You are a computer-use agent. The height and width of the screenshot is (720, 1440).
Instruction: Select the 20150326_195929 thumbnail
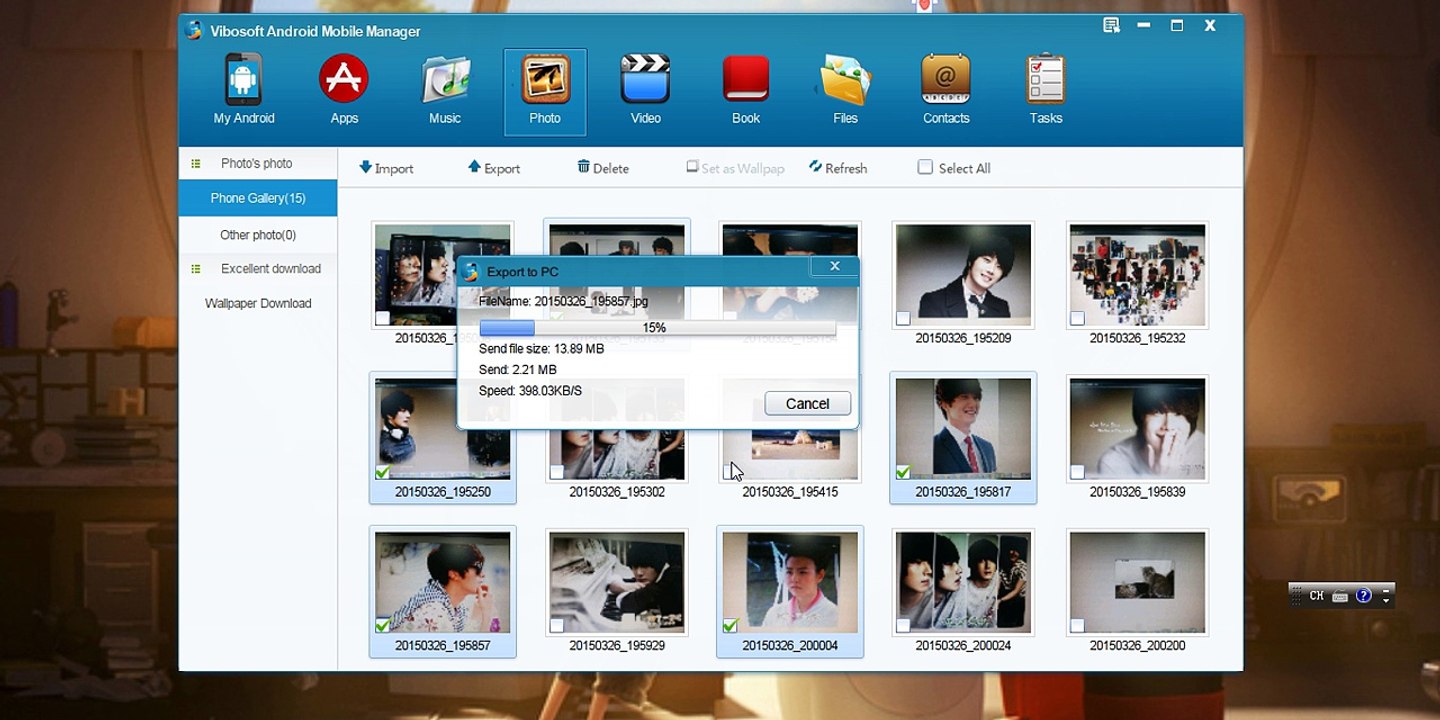pyautogui.click(x=617, y=583)
